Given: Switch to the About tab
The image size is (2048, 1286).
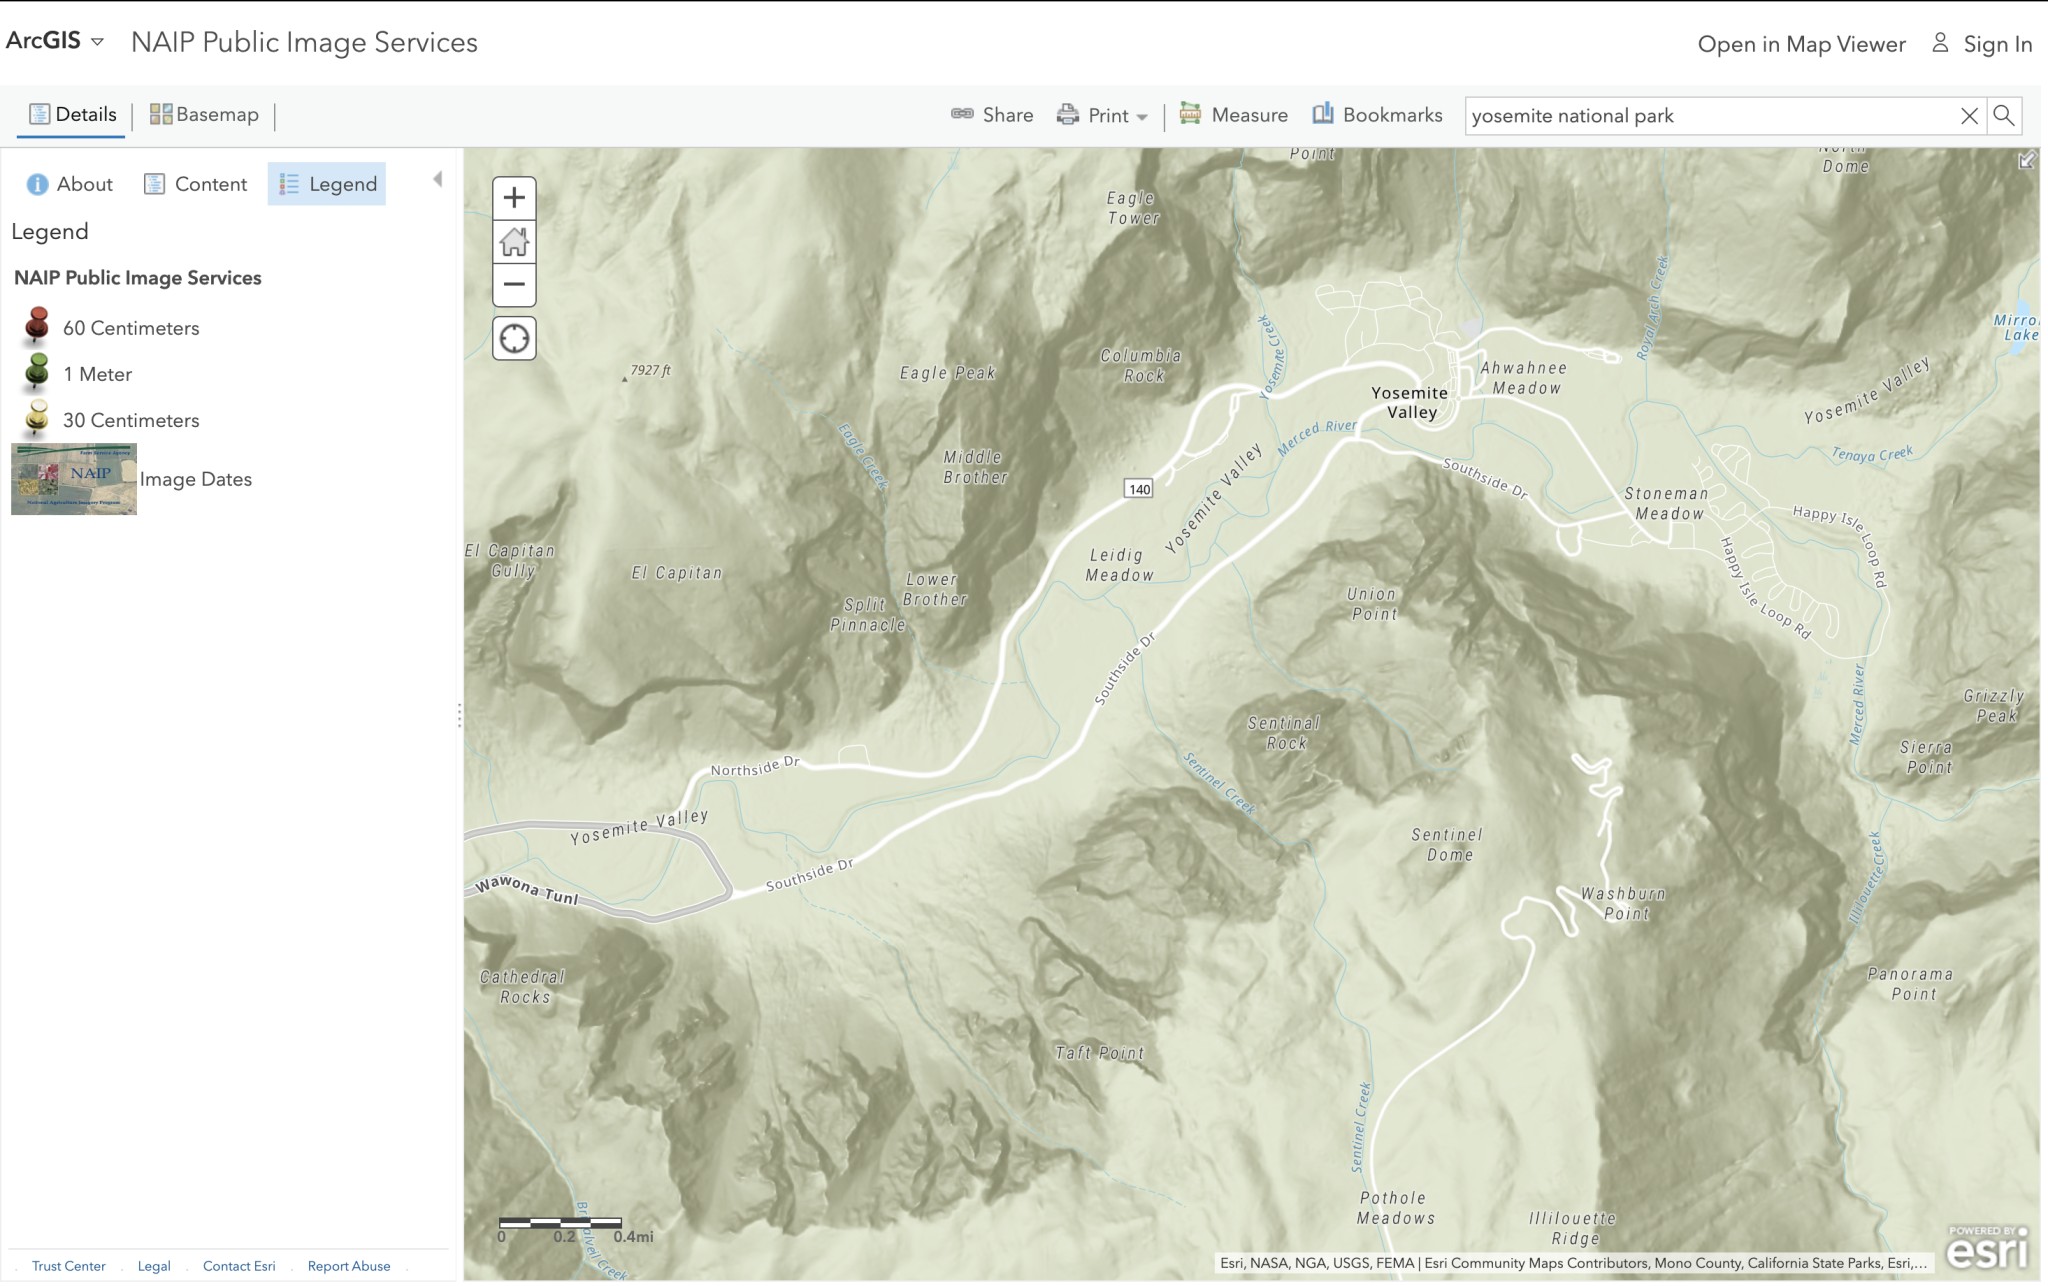Looking at the screenshot, I should pyautogui.click(x=70, y=184).
